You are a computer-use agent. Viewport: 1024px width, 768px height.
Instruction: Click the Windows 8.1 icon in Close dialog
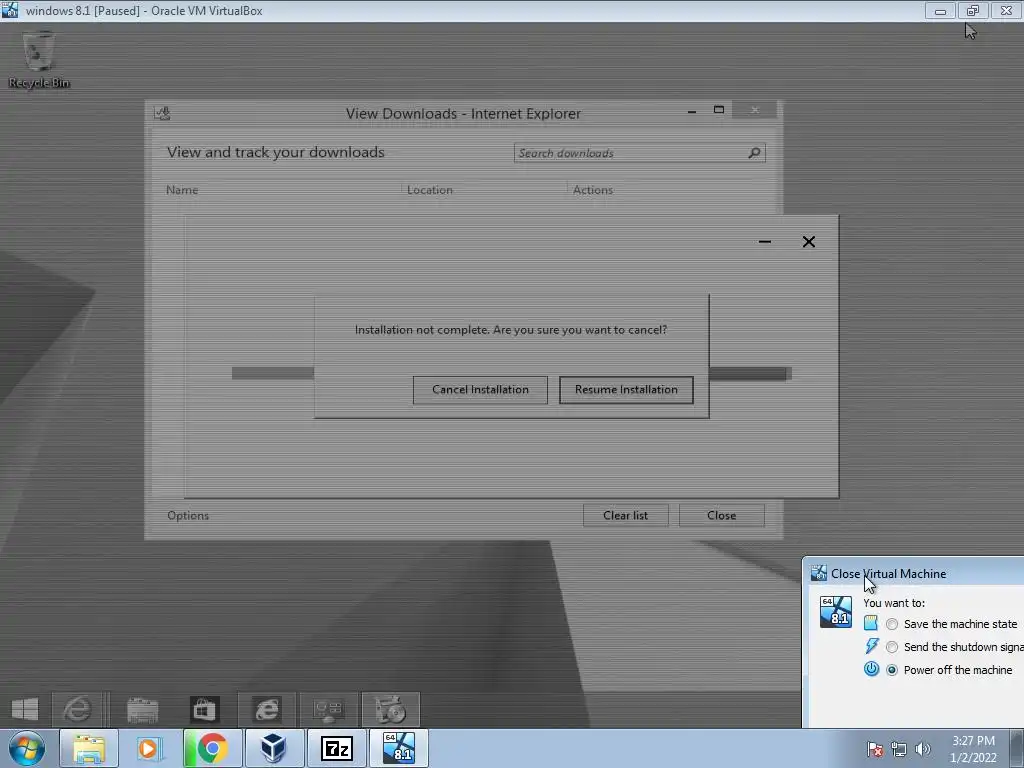[x=836, y=612]
